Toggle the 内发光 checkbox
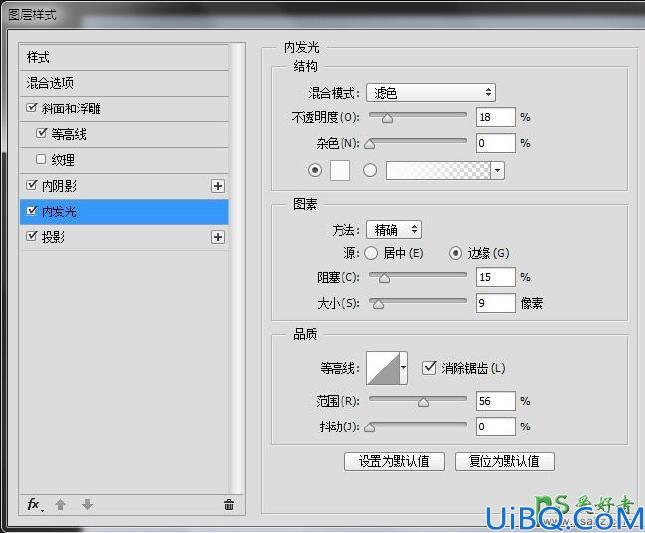This screenshot has width=645, height=533. point(31,211)
